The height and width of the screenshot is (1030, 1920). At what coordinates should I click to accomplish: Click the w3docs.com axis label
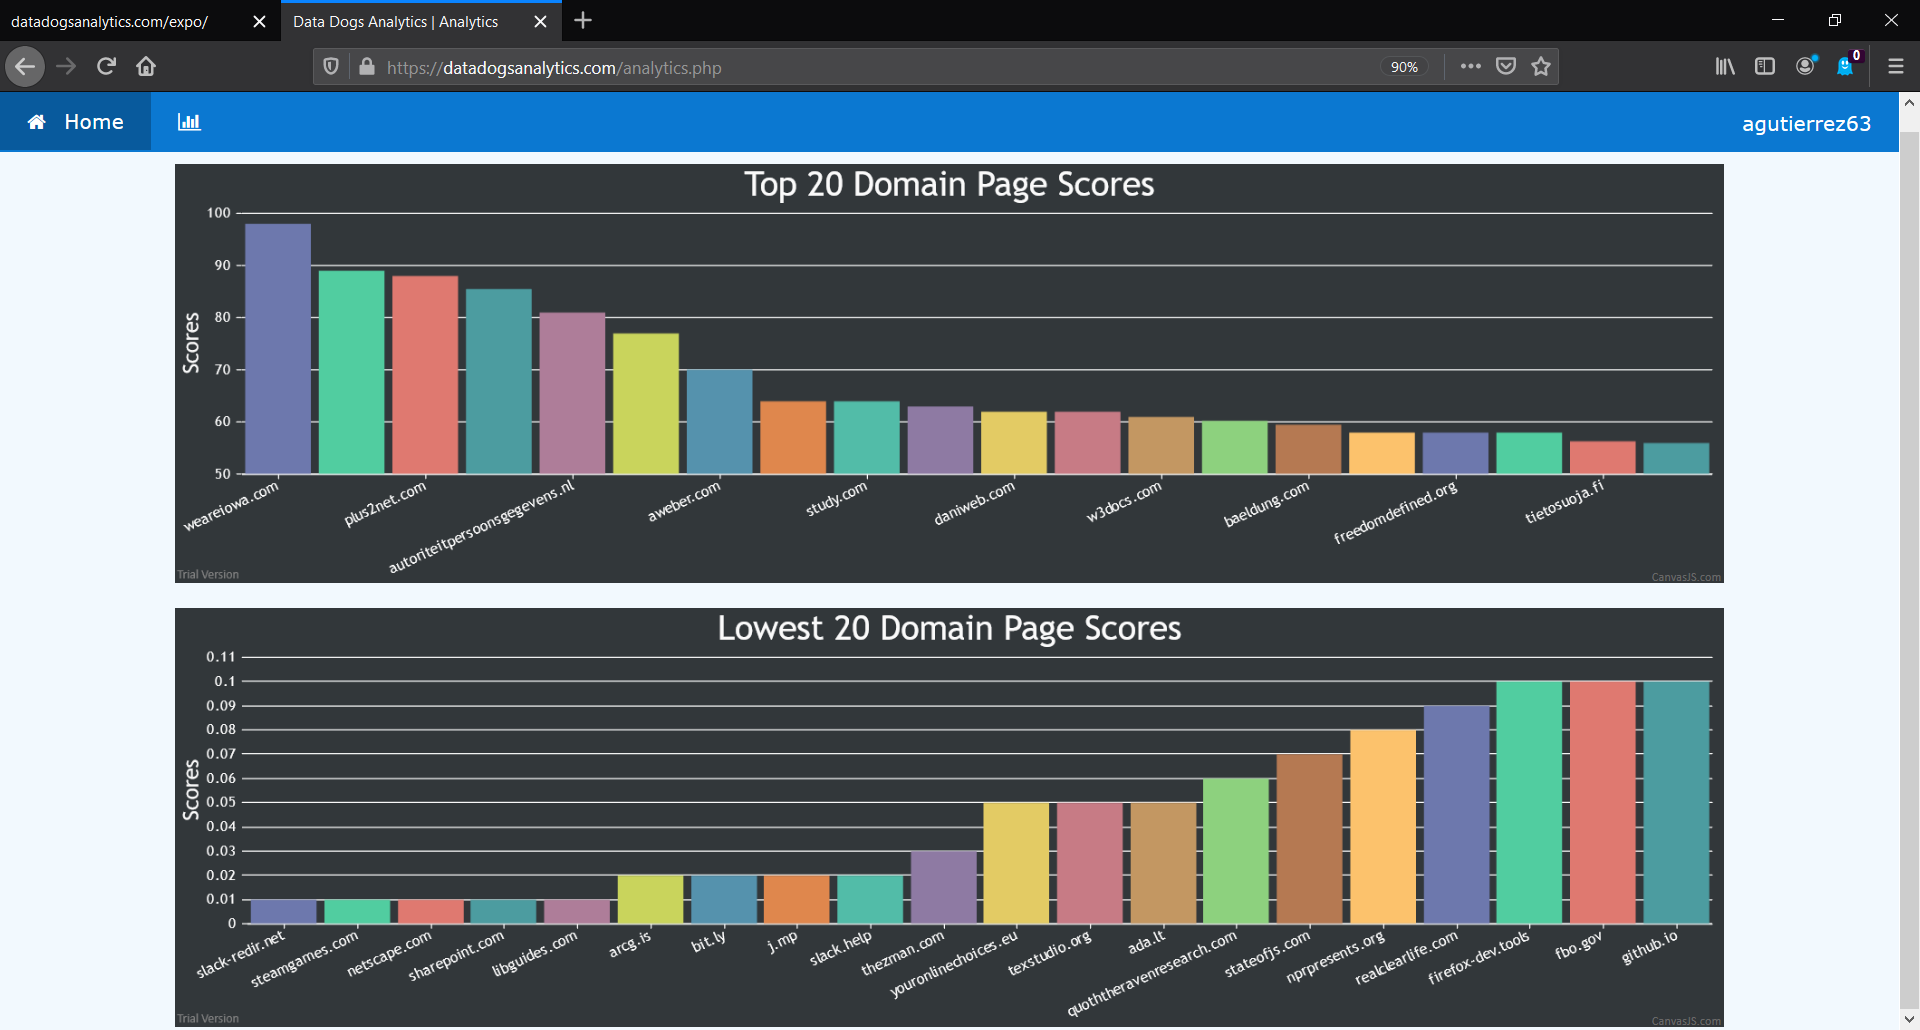(1125, 500)
